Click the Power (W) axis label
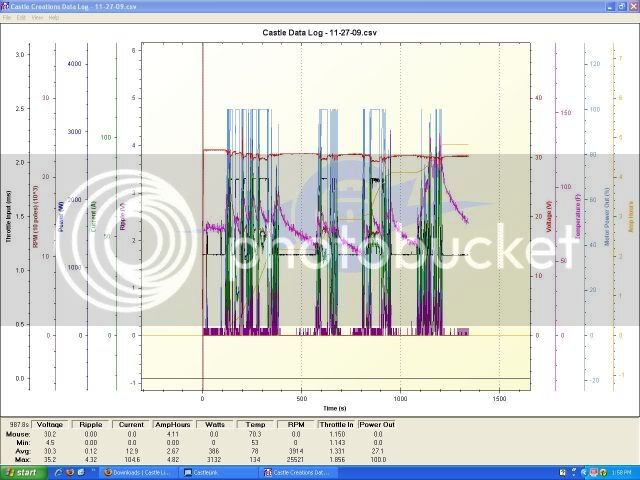640x480 pixels. (61, 218)
